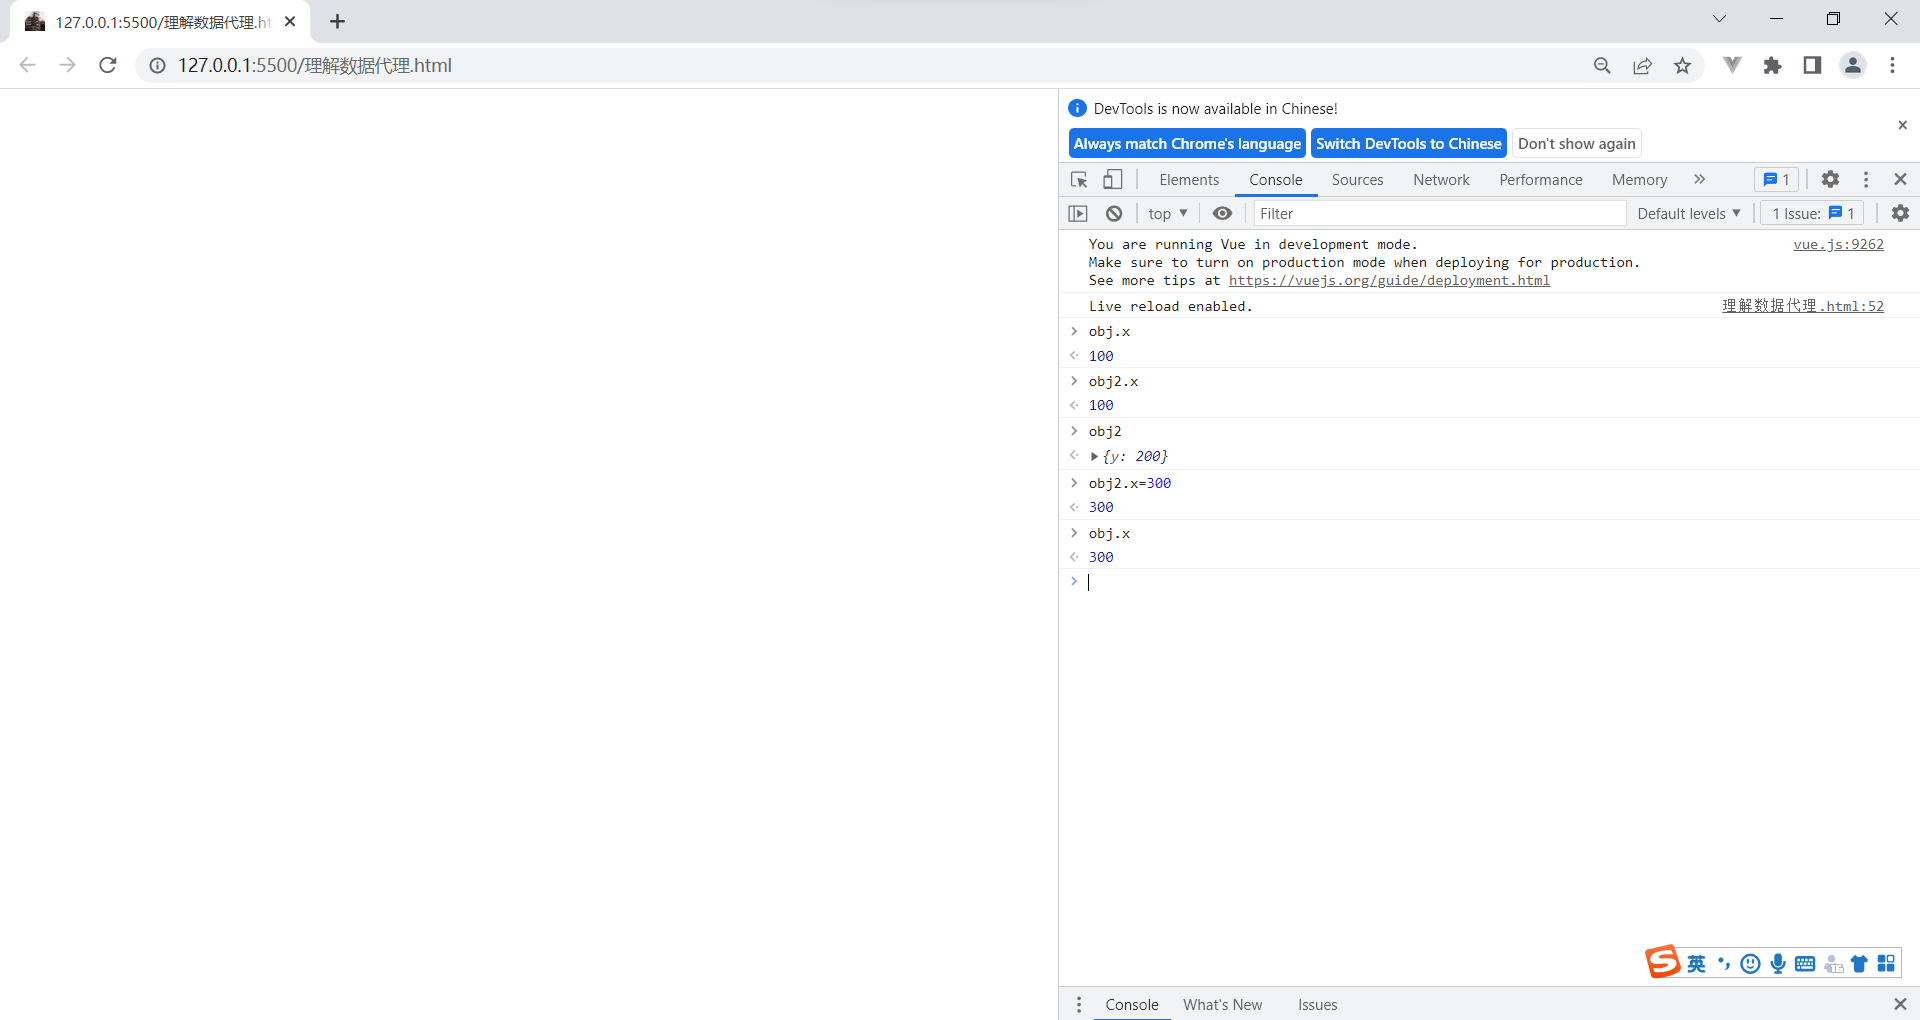Switch to the Sources tab
The width and height of the screenshot is (1920, 1020).
pyautogui.click(x=1357, y=180)
